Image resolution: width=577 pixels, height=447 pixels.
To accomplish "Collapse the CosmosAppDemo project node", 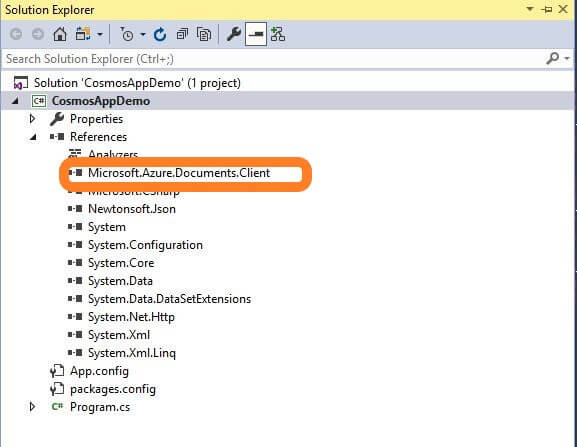I will pyautogui.click(x=15, y=100).
